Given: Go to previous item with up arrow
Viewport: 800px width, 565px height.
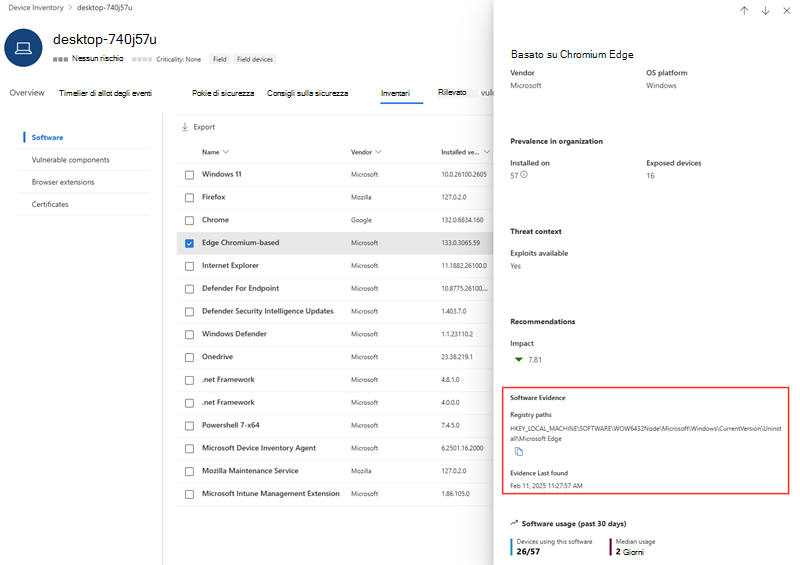Looking at the screenshot, I should pyautogui.click(x=744, y=11).
